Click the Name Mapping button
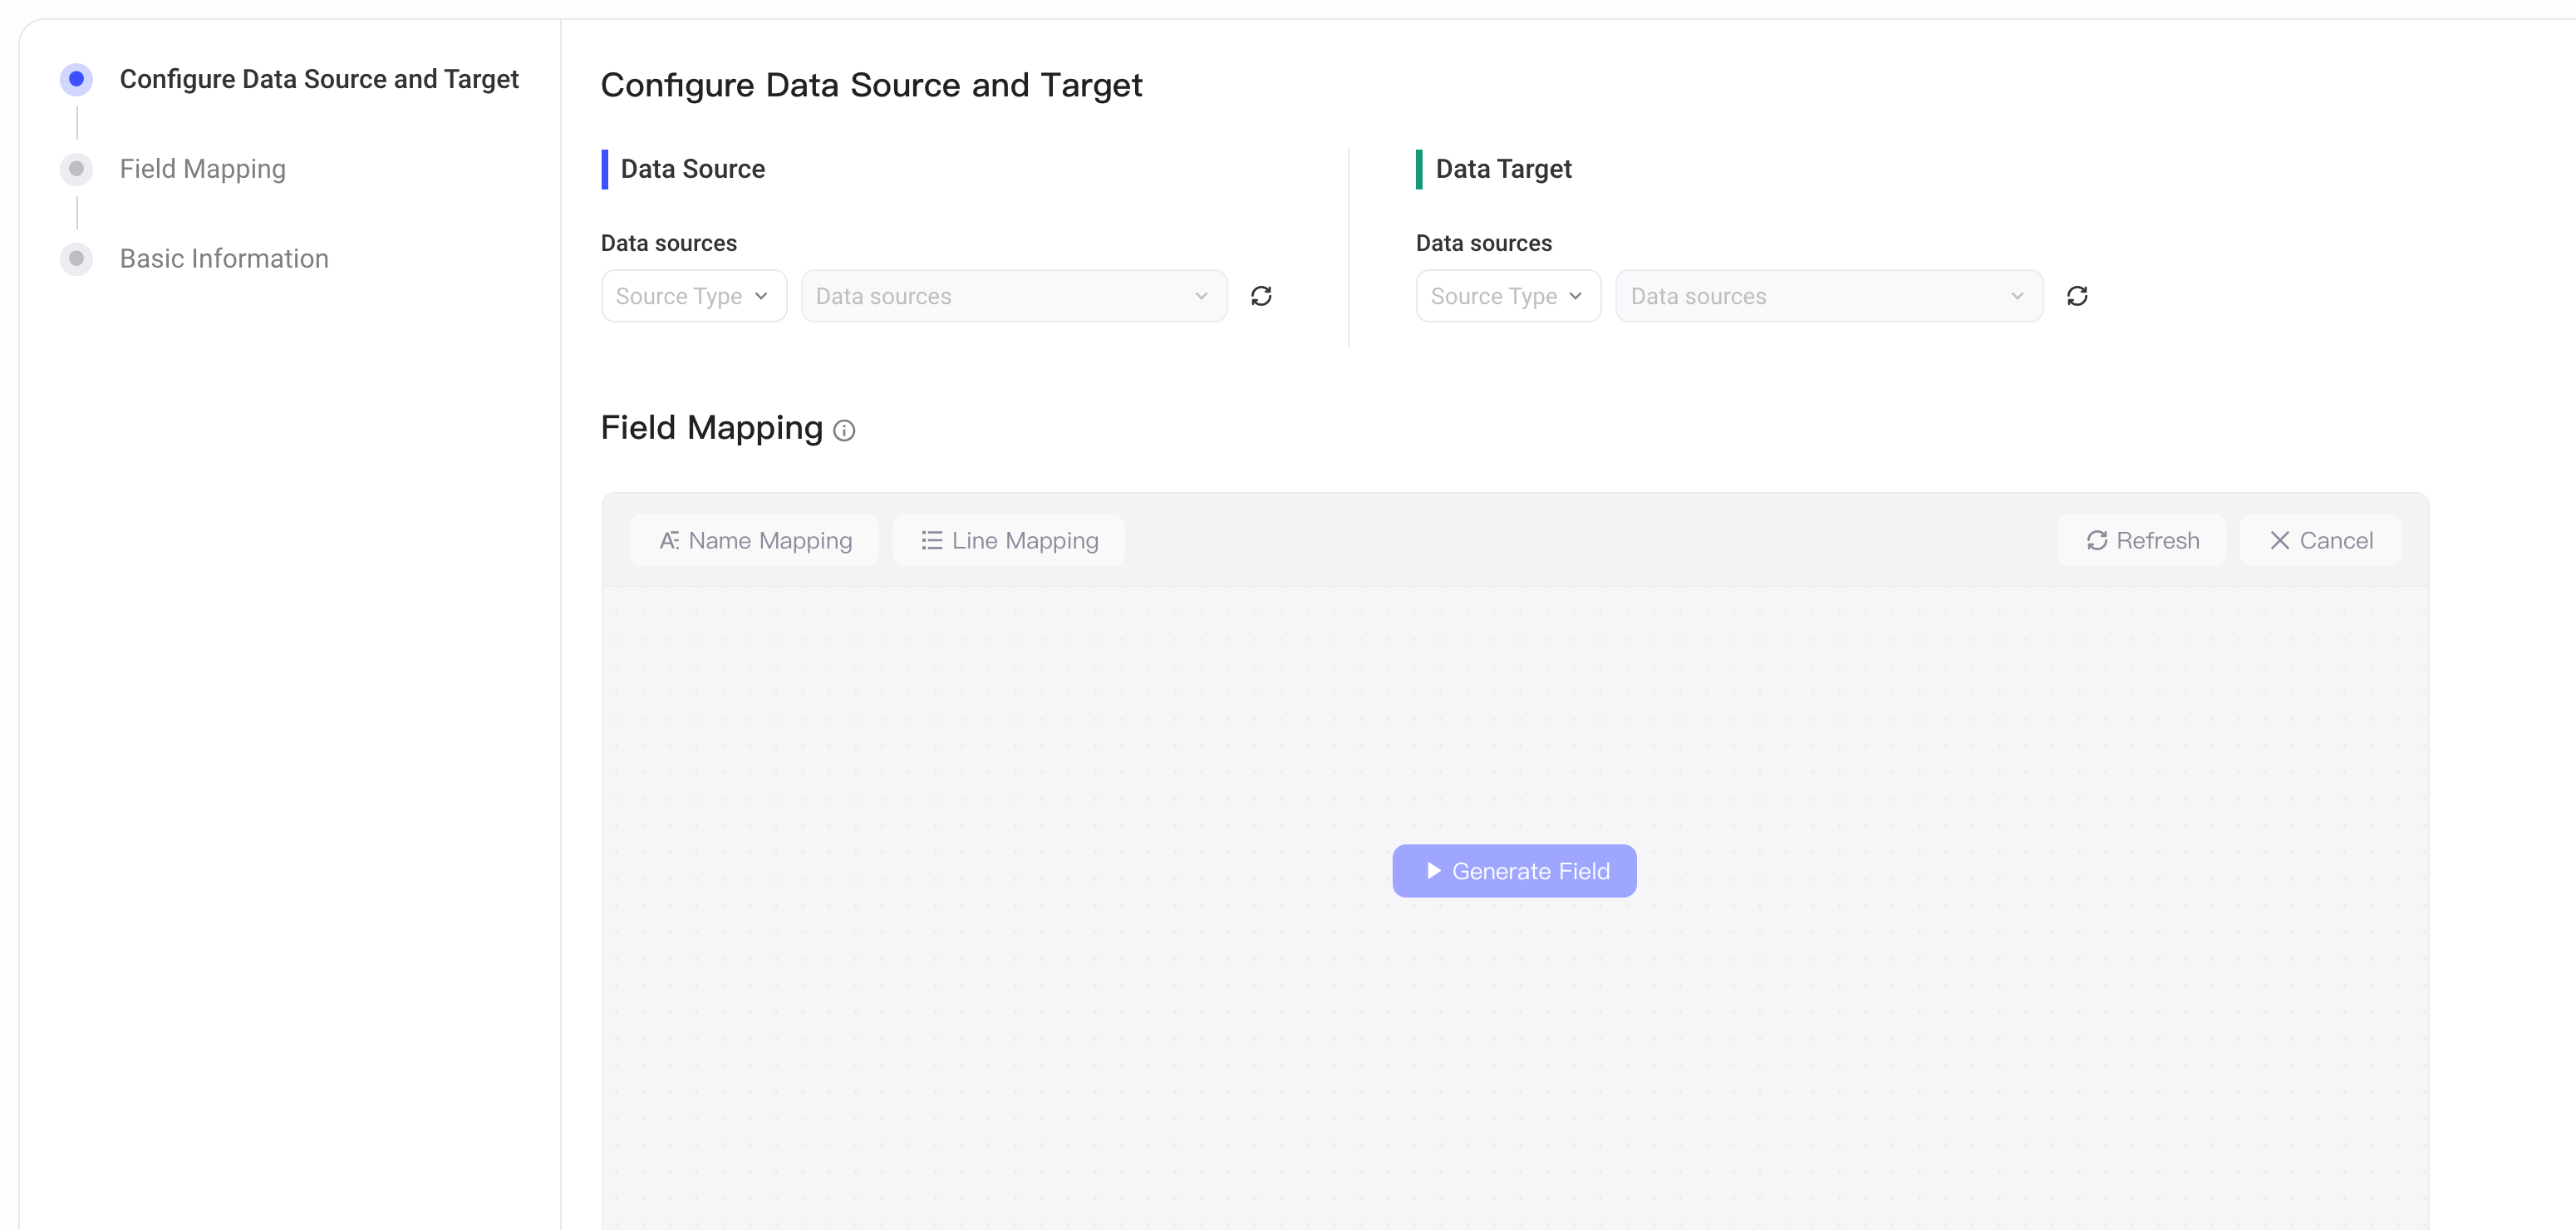The image size is (2576, 1230). tap(755, 541)
